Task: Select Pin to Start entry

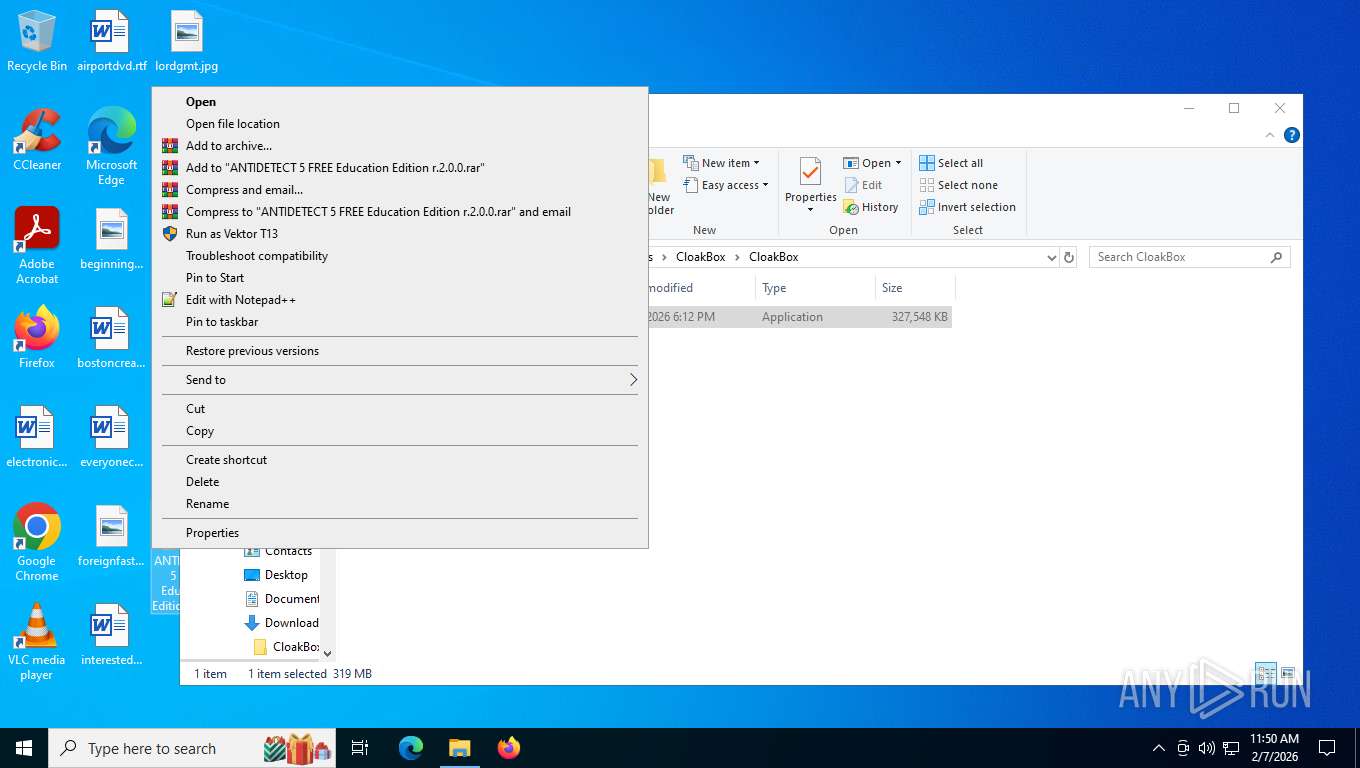Action: tap(400, 278)
